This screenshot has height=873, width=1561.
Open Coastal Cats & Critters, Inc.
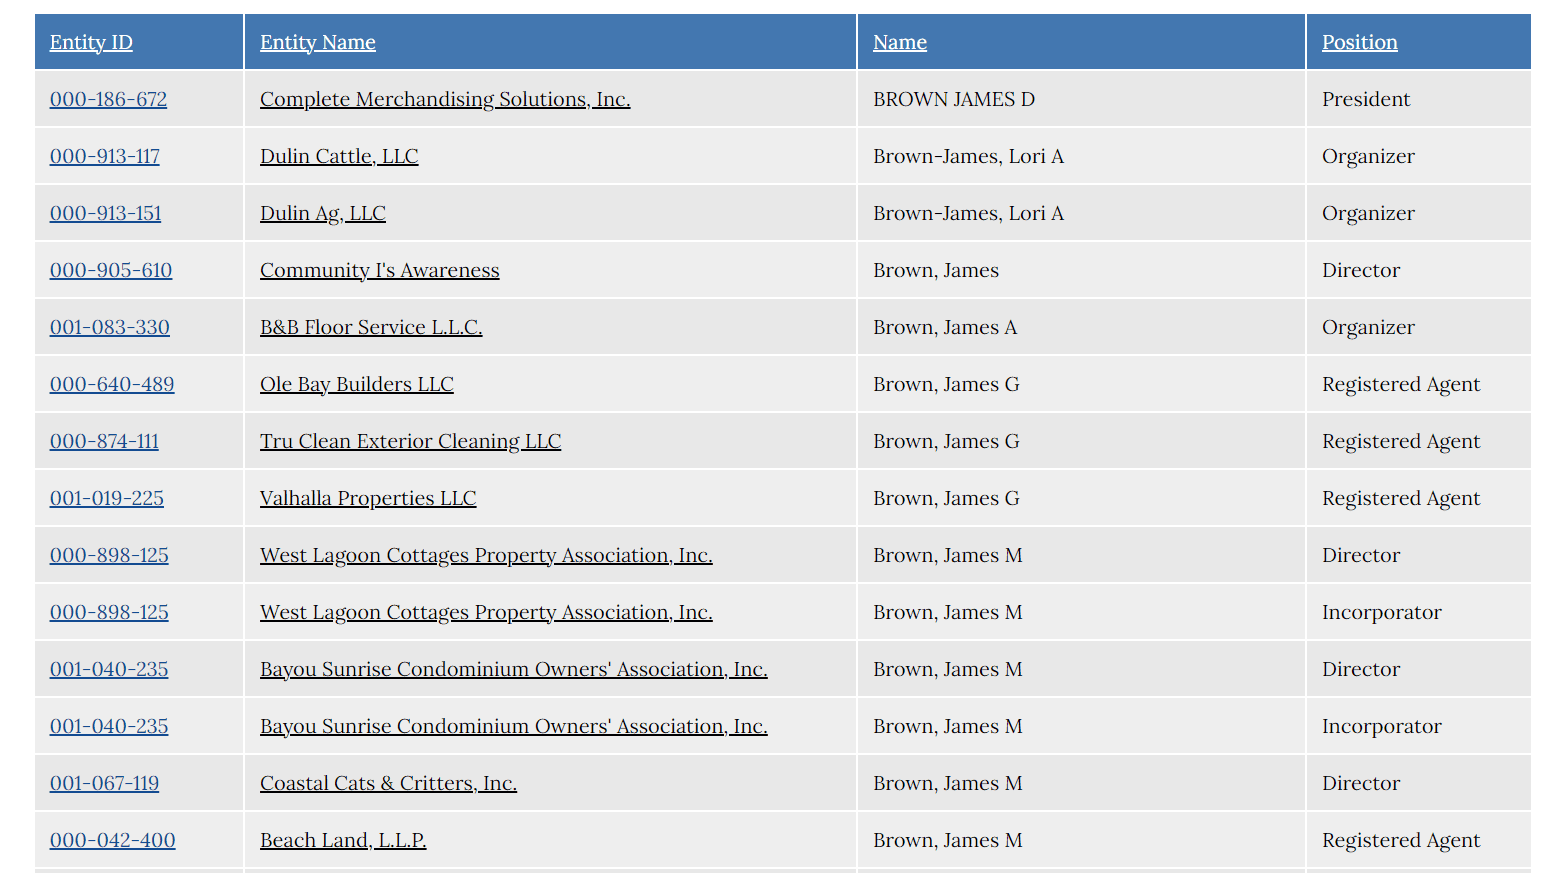pos(388,783)
